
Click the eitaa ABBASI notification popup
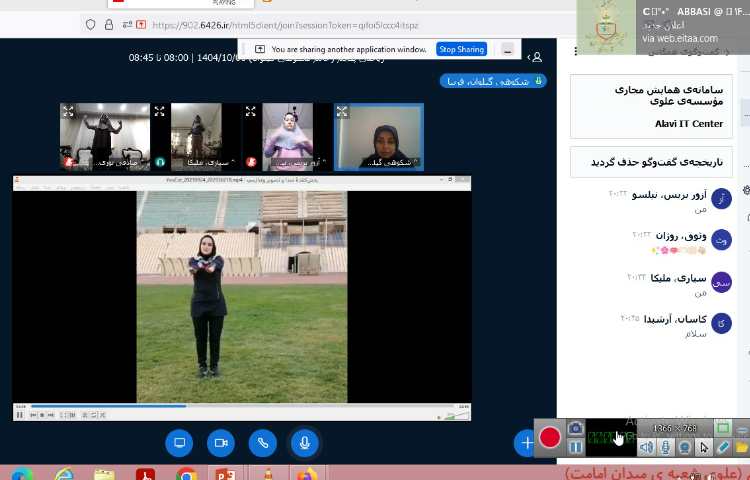663,27
